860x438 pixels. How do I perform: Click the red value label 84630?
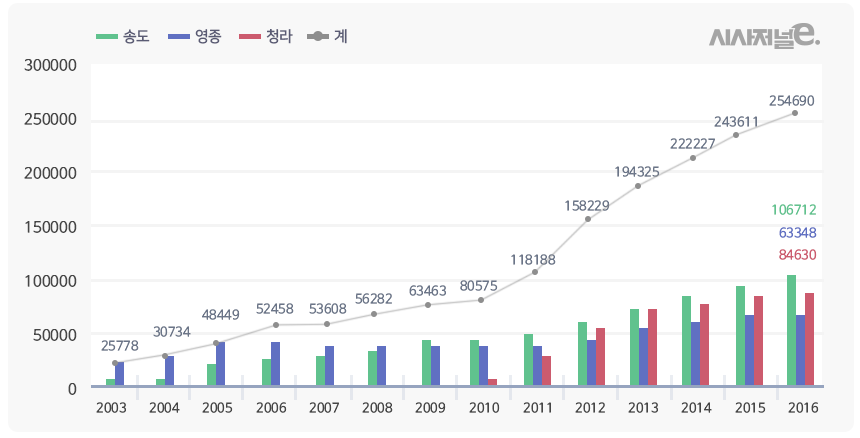797,255
